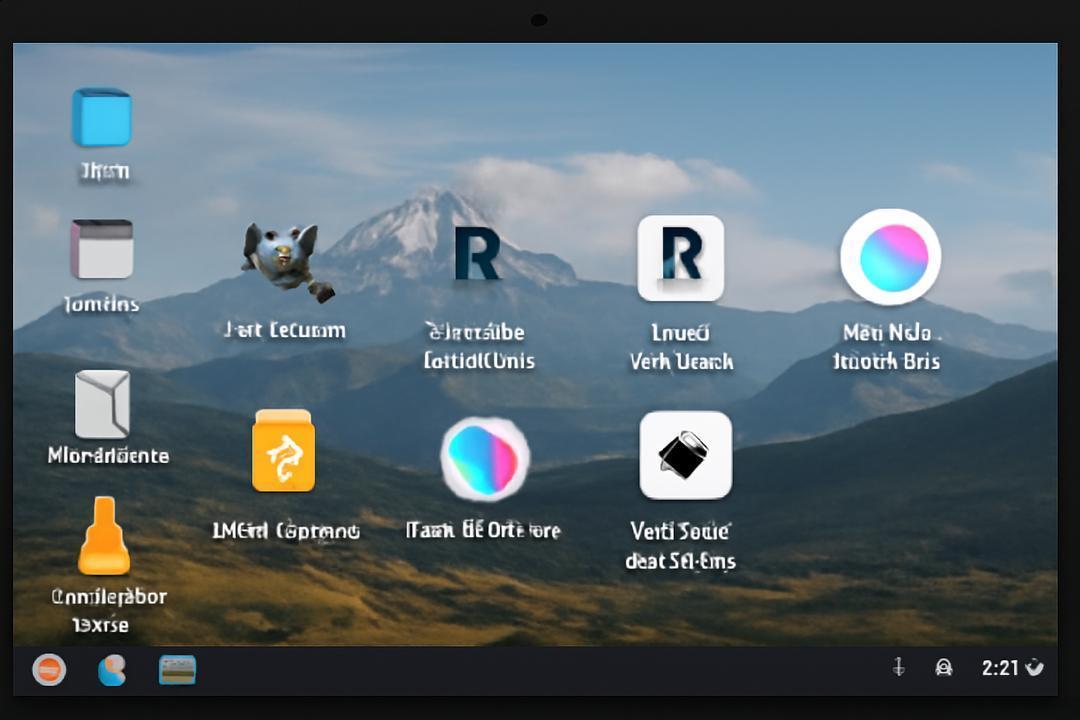
Task: Click the 2:21 clock in taskbar
Action: [1000, 668]
